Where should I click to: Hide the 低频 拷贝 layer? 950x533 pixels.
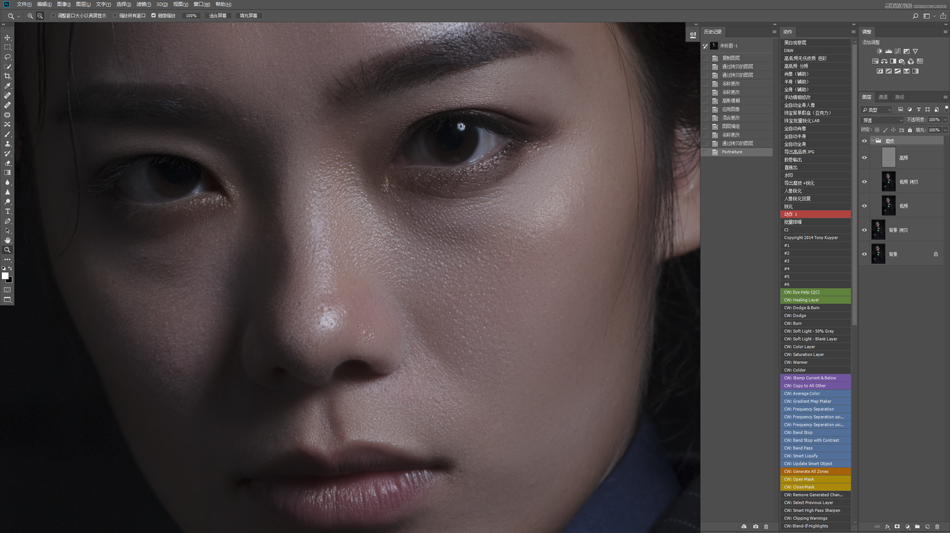pos(865,182)
